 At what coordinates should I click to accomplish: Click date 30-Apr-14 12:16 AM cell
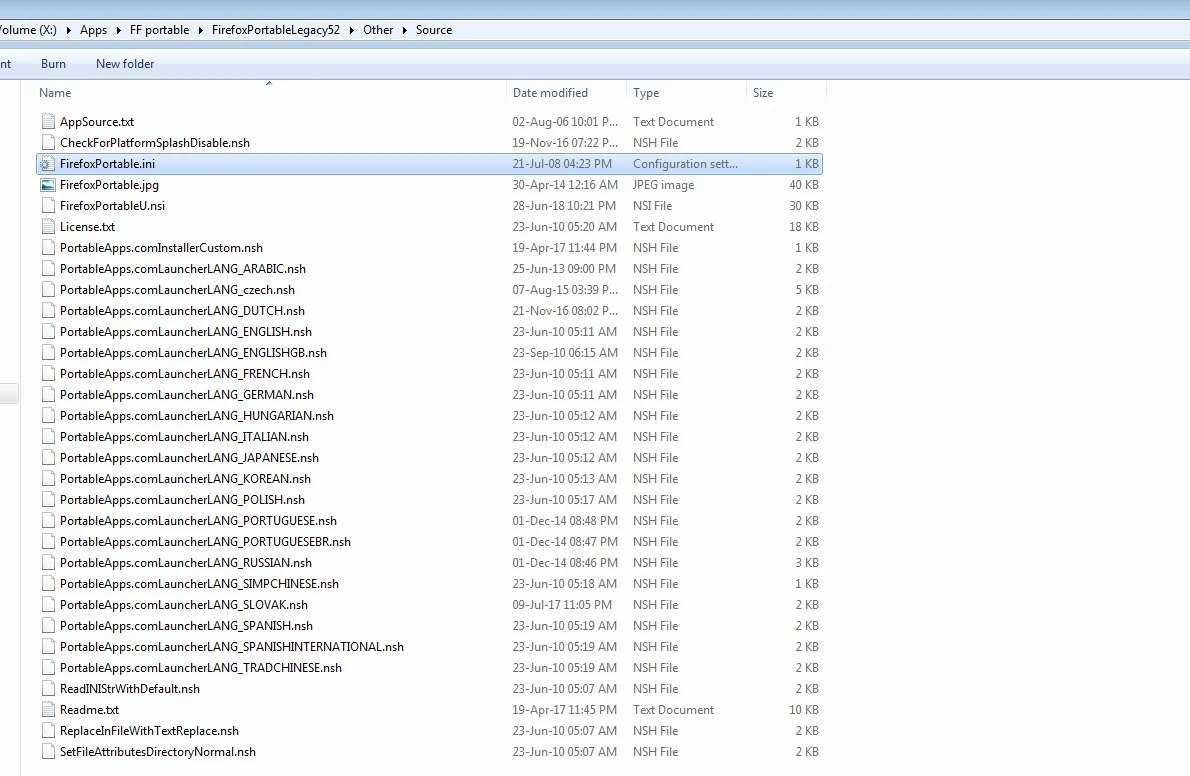(565, 185)
